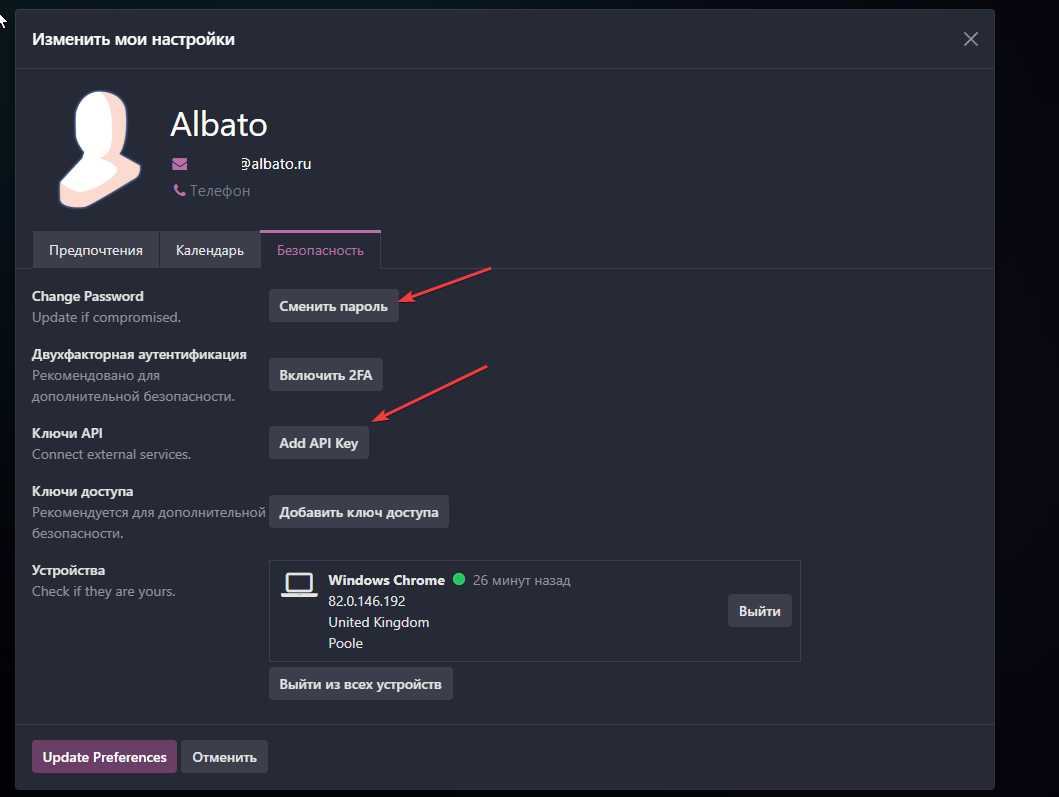Save with Update Preferences button
The width and height of the screenshot is (1059, 797).
click(104, 757)
